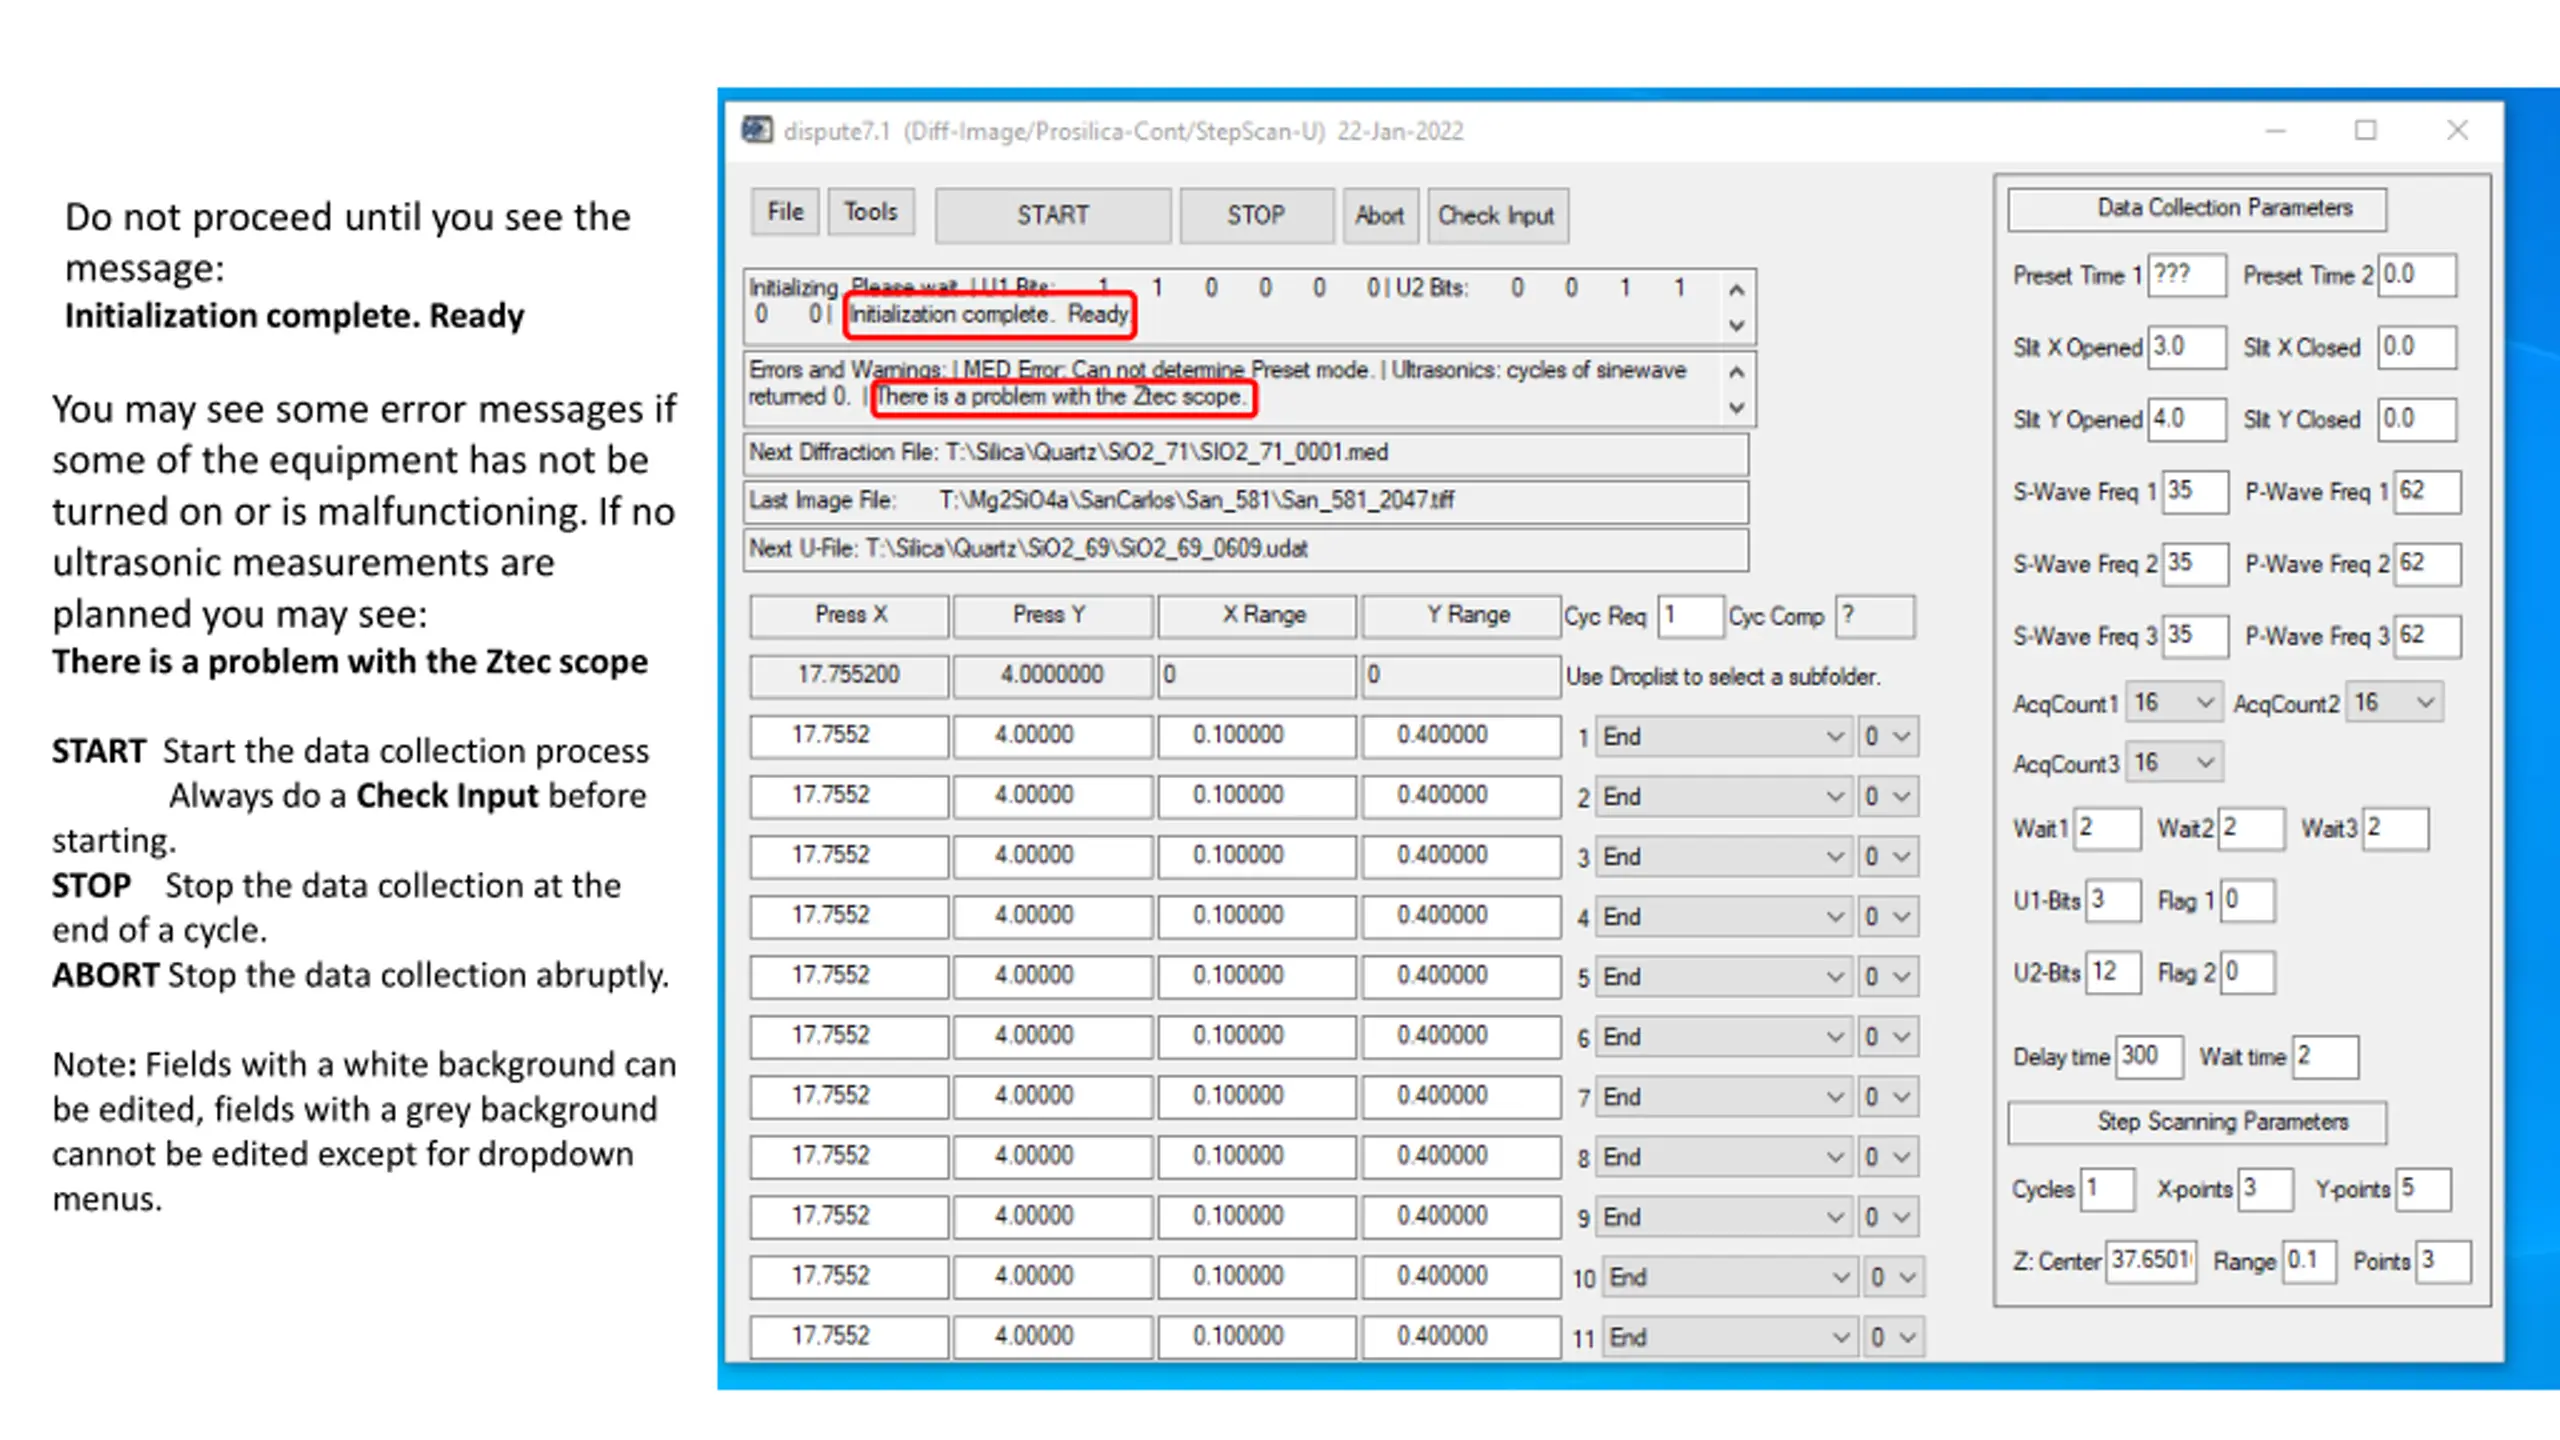Click the Slit X Opened field

tap(2187, 347)
